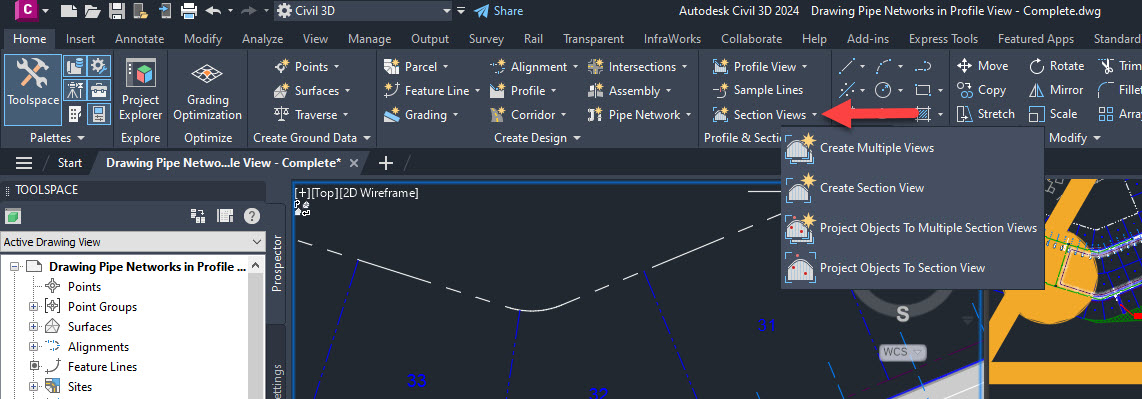
Task: Click the Profile View tool
Action: (760, 66)
